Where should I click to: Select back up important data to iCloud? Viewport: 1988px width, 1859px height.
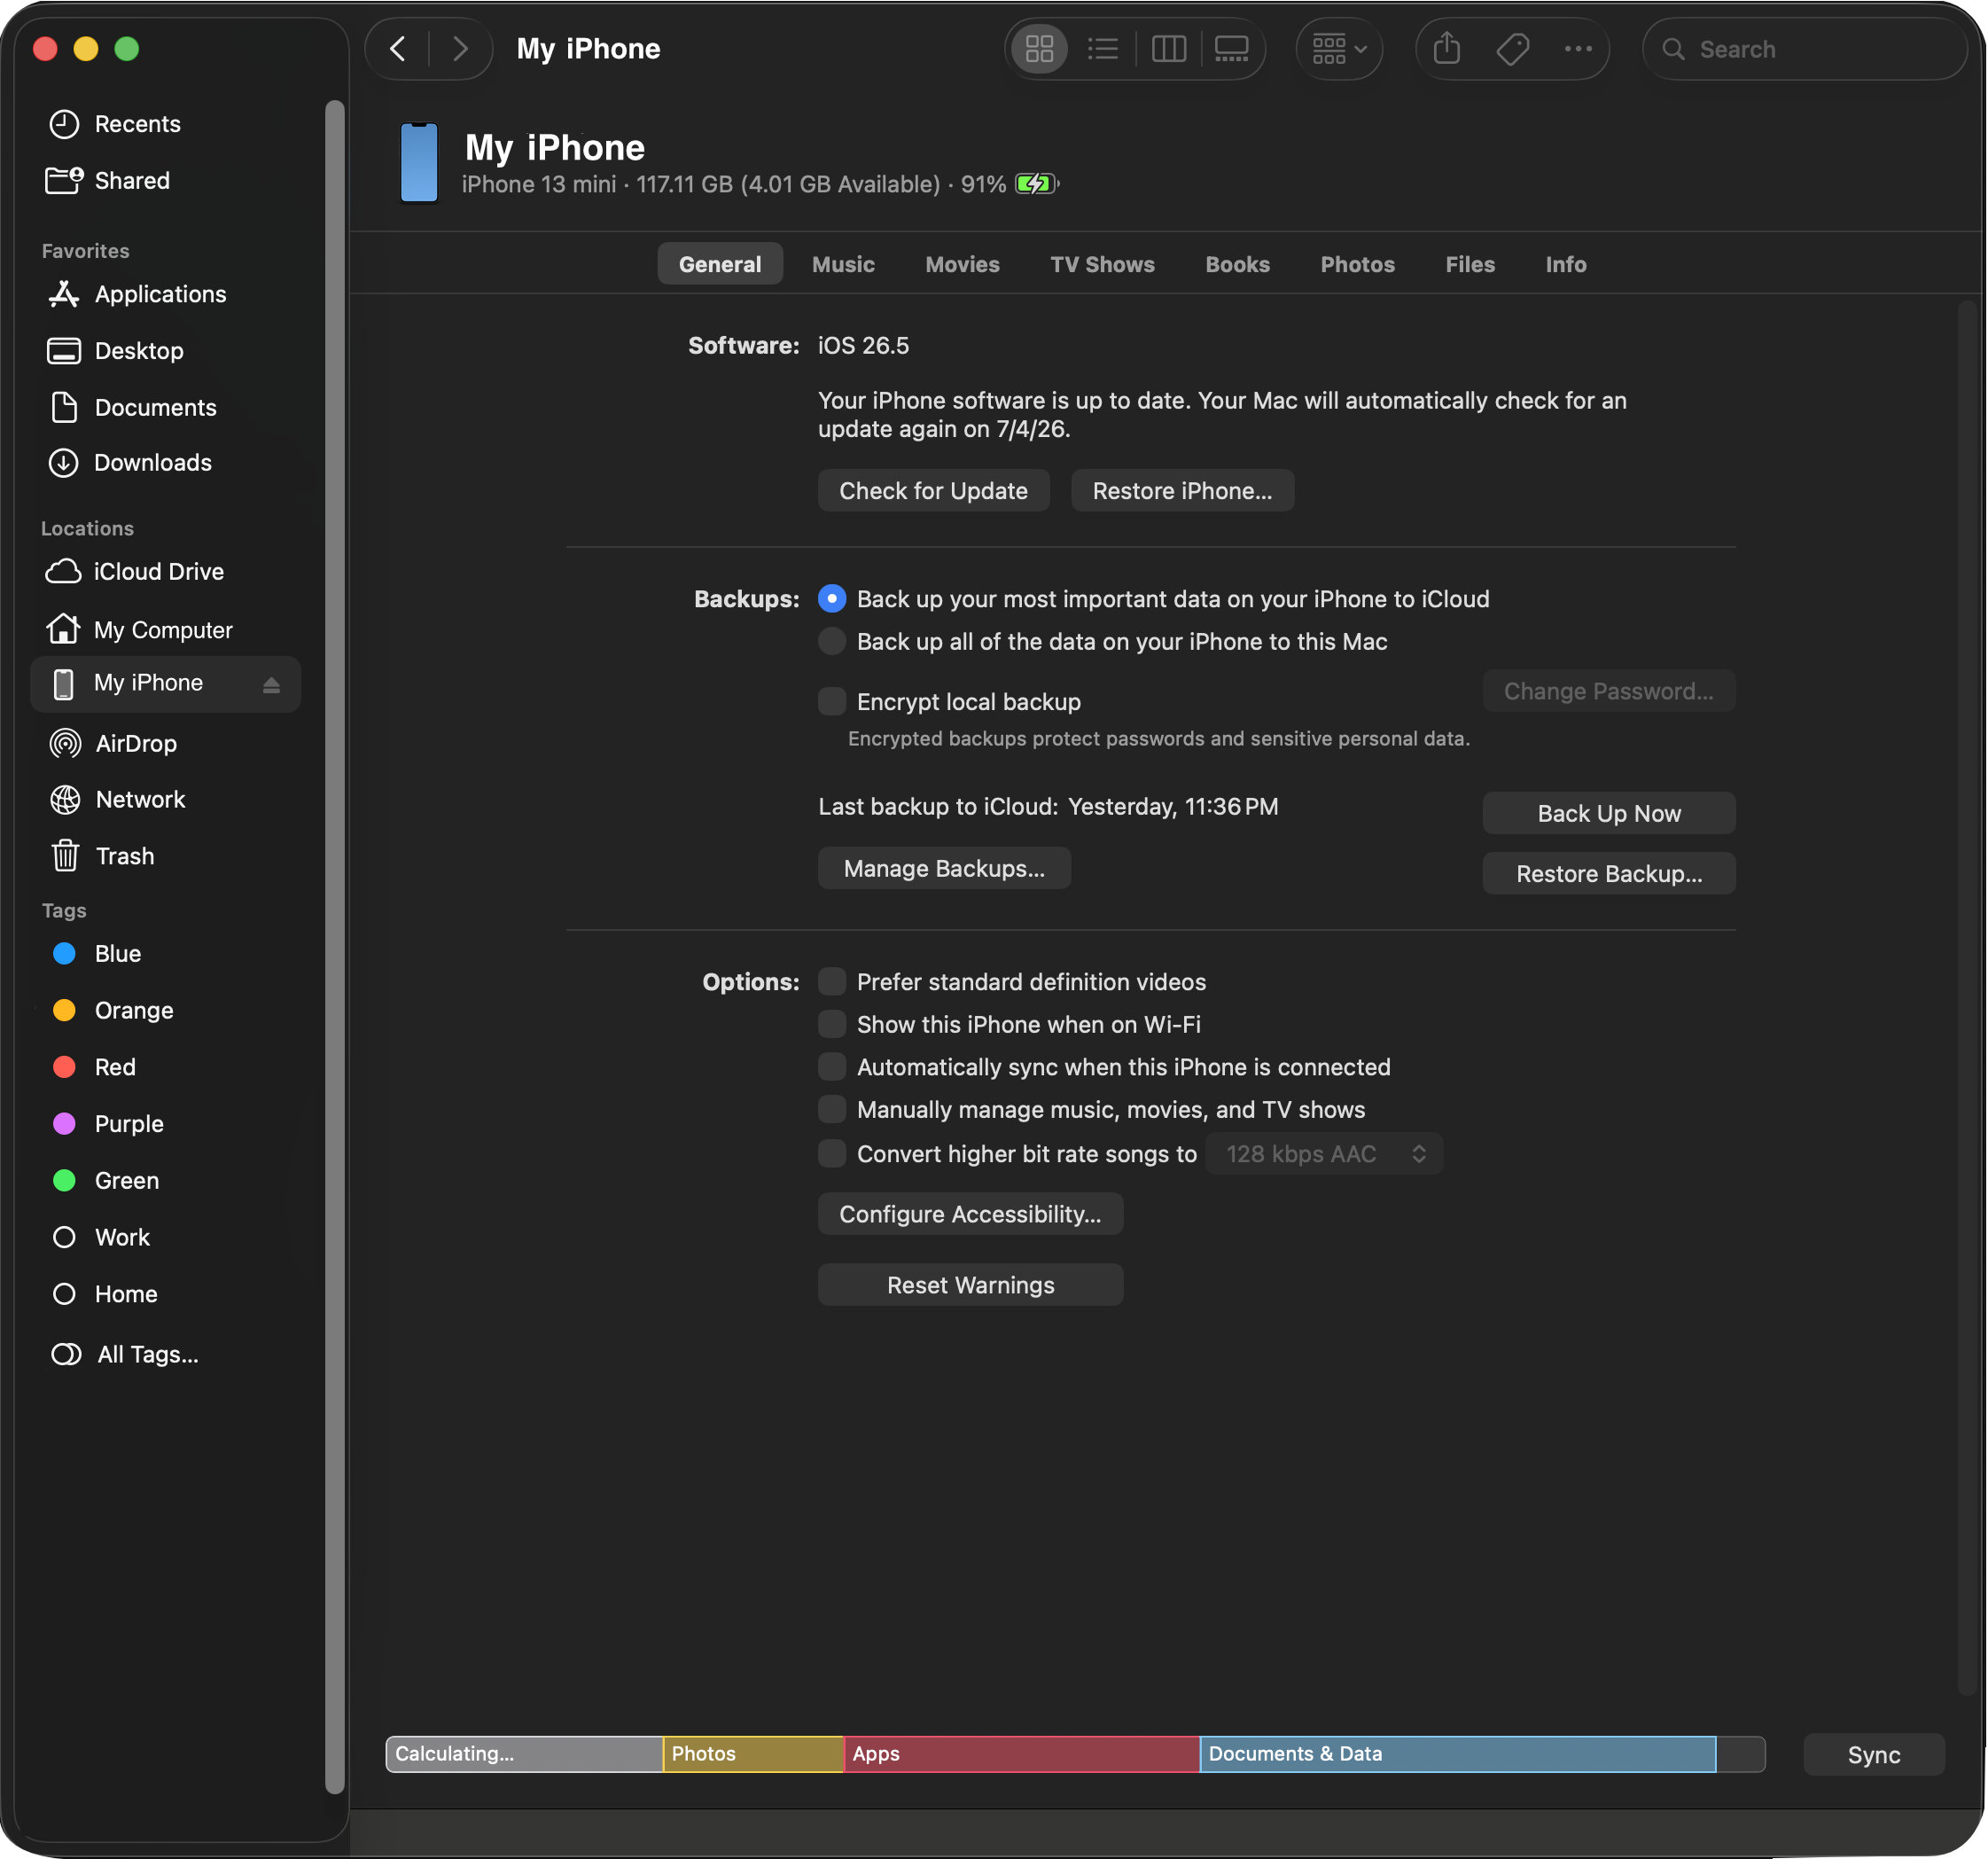[x=832, y=599]
